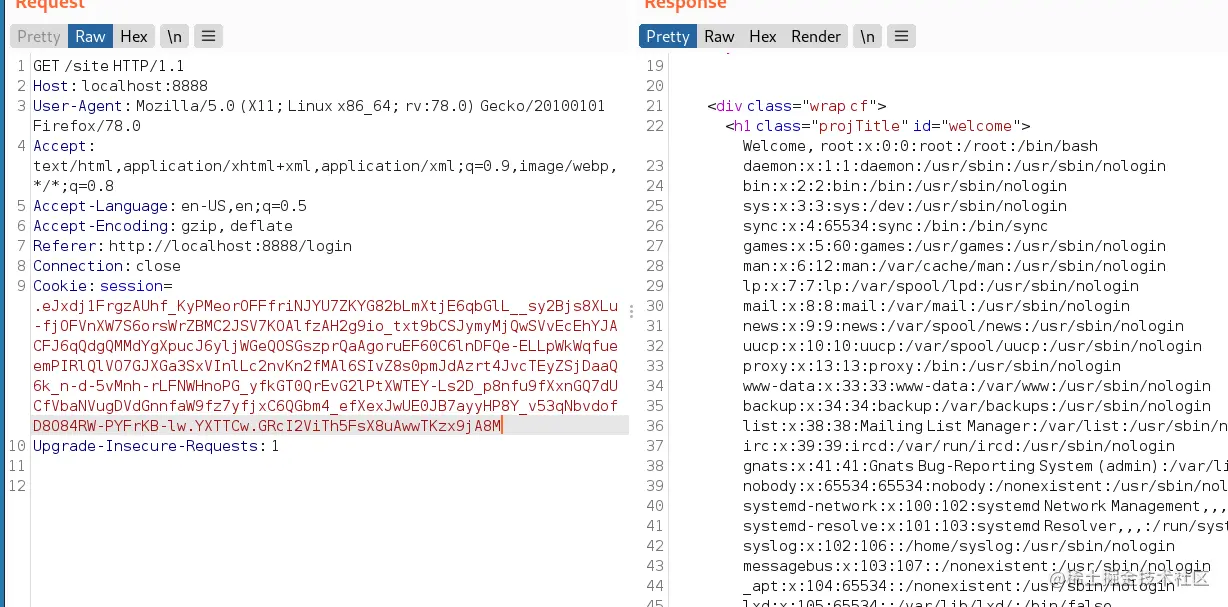Click the systemd-network:x:100:102 entry
The width and height of the screenshot is (1228, 607).
[x=985, y=506]
